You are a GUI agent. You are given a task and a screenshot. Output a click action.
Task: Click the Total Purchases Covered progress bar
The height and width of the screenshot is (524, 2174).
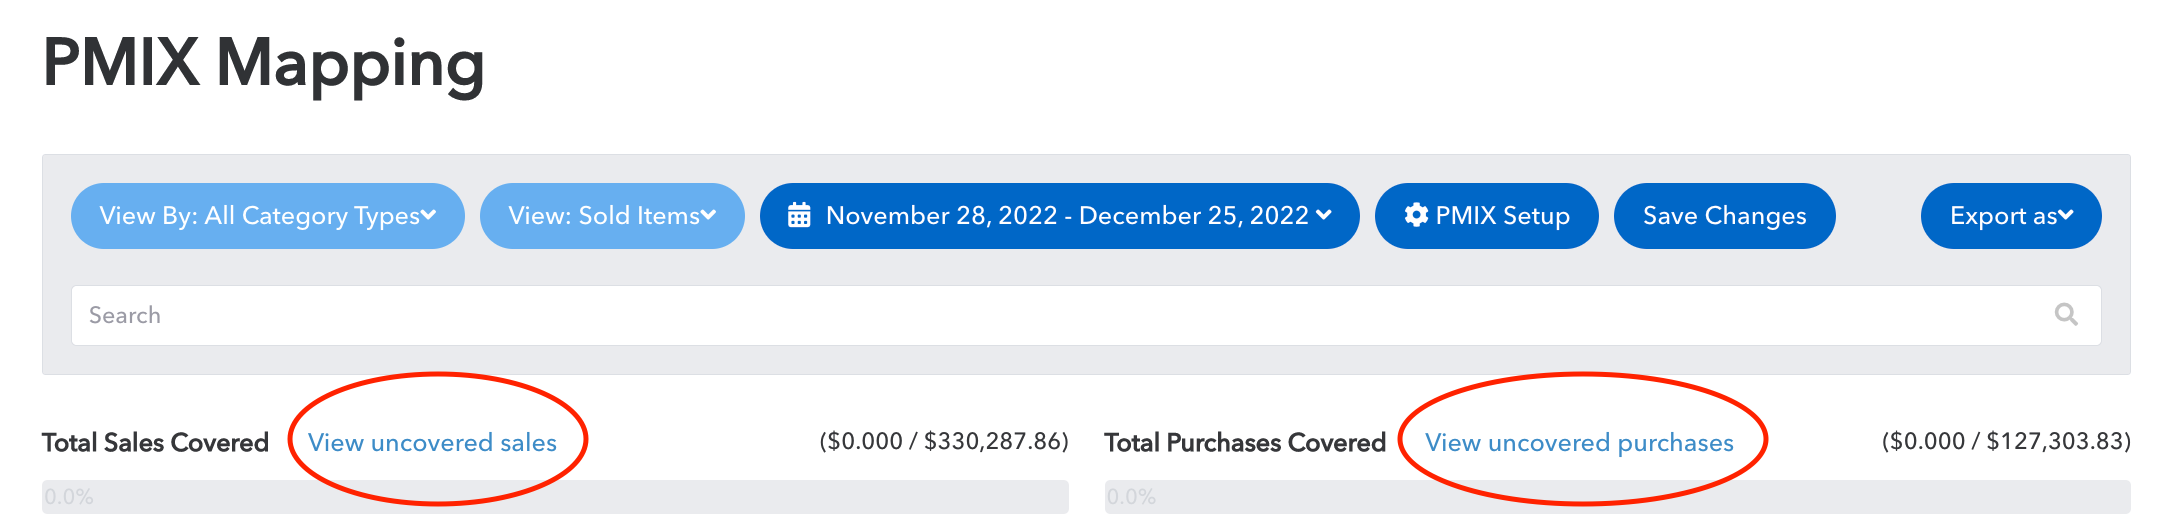point(1618,497)
